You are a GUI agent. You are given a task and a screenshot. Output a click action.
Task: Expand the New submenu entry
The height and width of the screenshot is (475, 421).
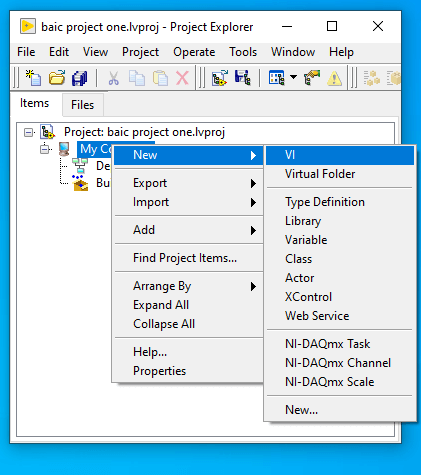(189, 155)
